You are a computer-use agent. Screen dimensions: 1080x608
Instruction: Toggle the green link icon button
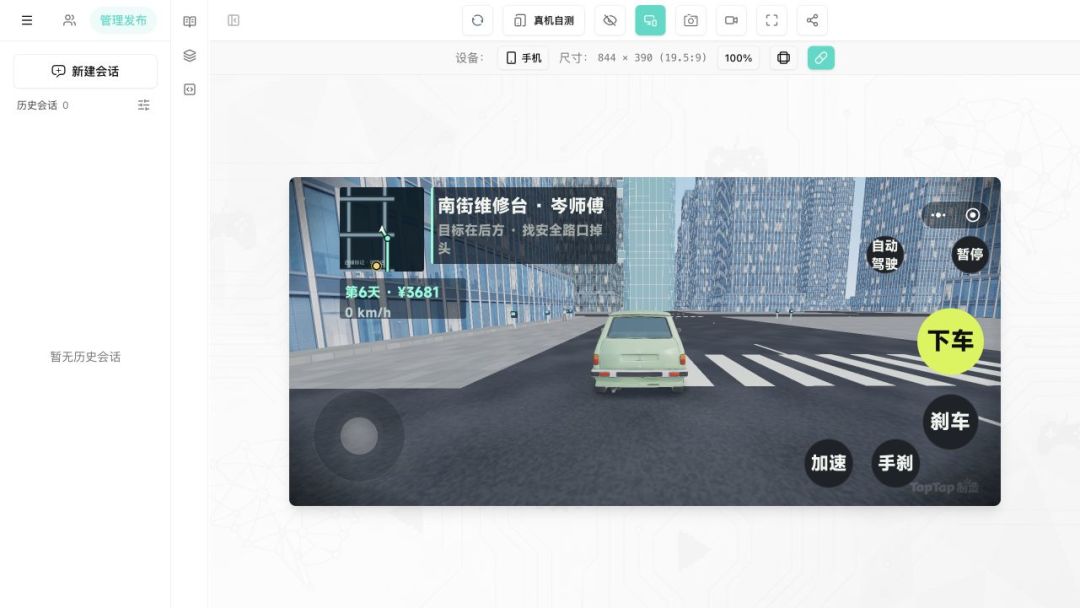click(x=820, y=58)
